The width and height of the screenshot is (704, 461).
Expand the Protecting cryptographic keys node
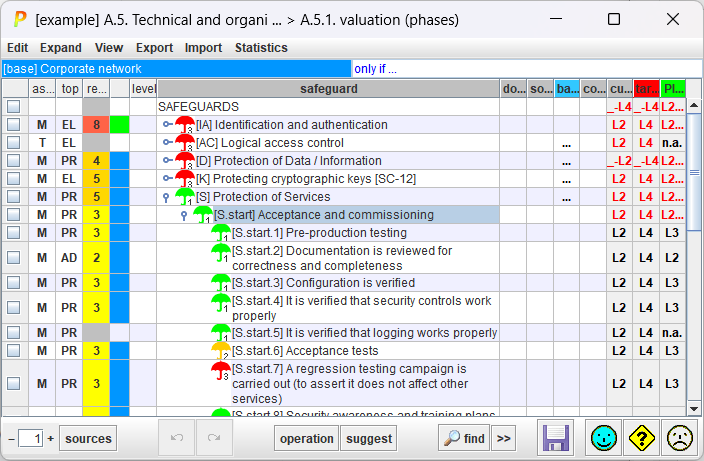[167, 178]
